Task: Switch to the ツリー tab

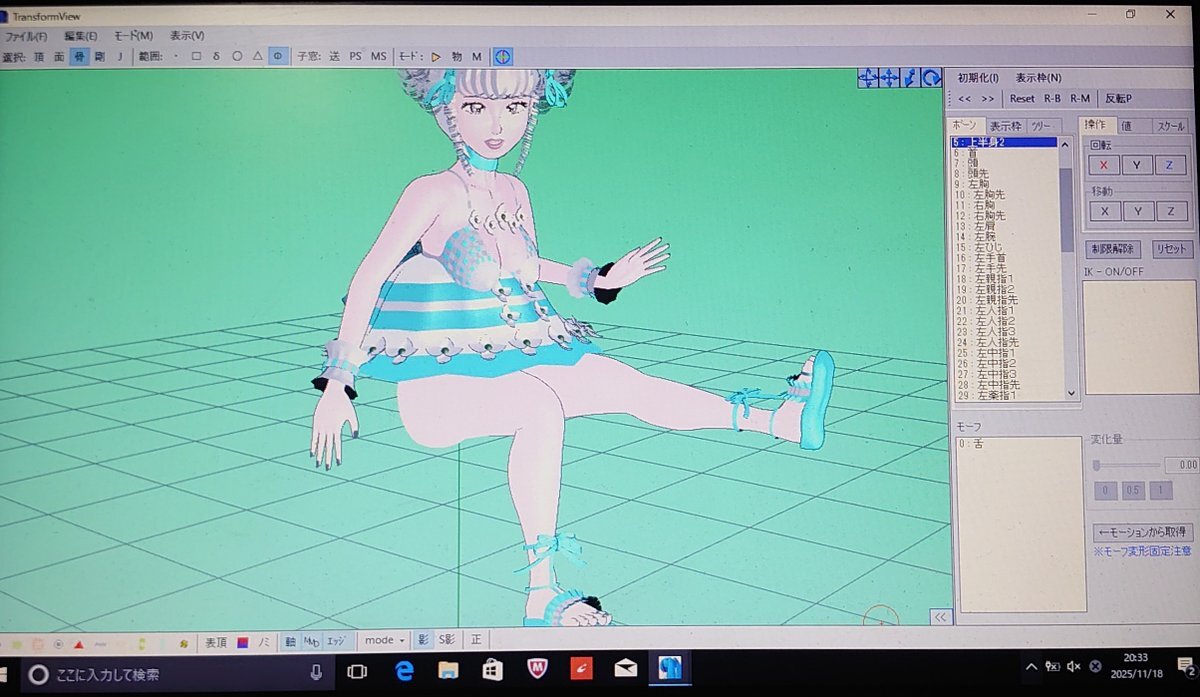Action: (1041, 126)
